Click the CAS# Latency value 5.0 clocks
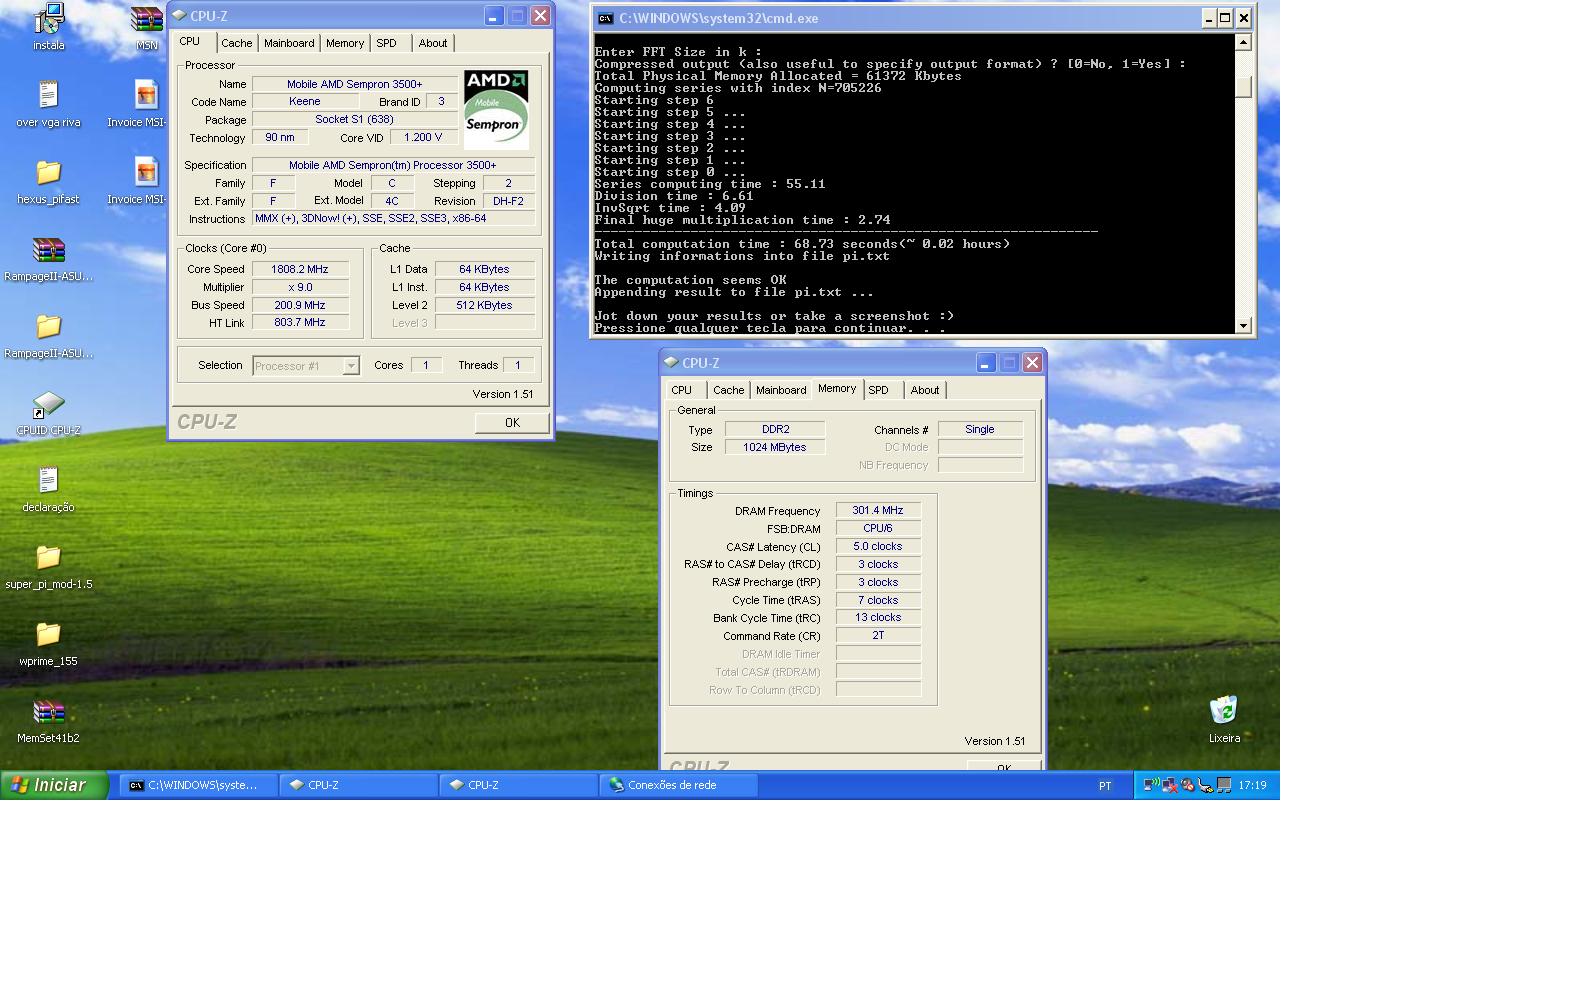 coord(878,546)
